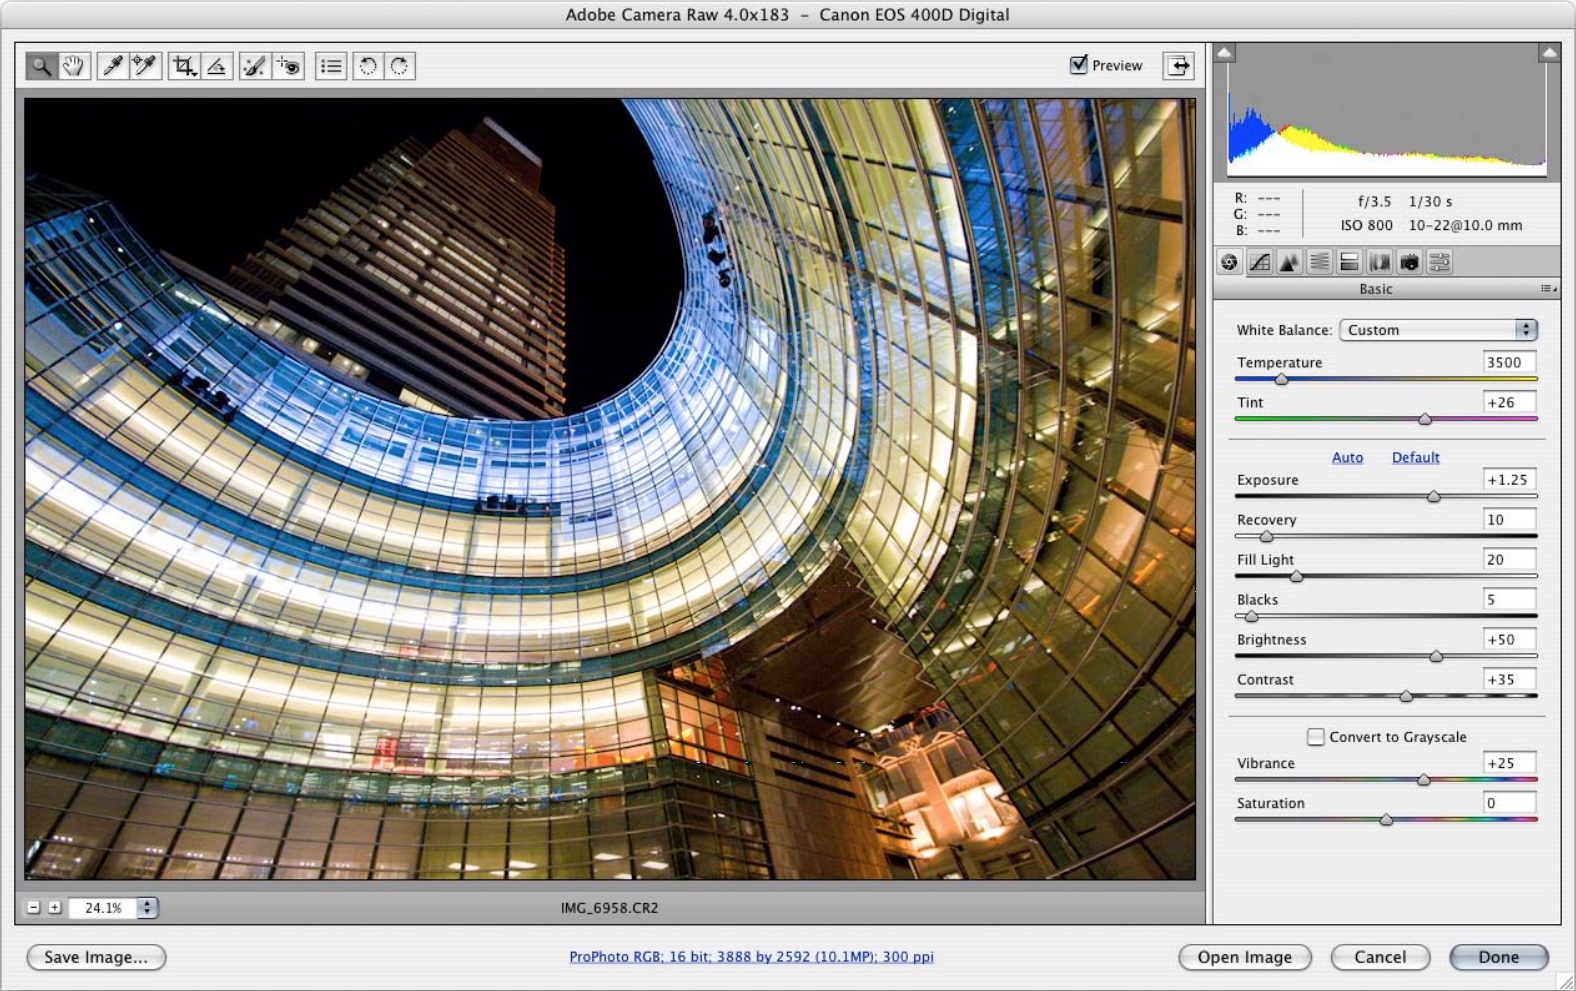This screenshot has width=1576, height=991.
Task: Click the Recovery value field 10
Action: [1509, 520]
